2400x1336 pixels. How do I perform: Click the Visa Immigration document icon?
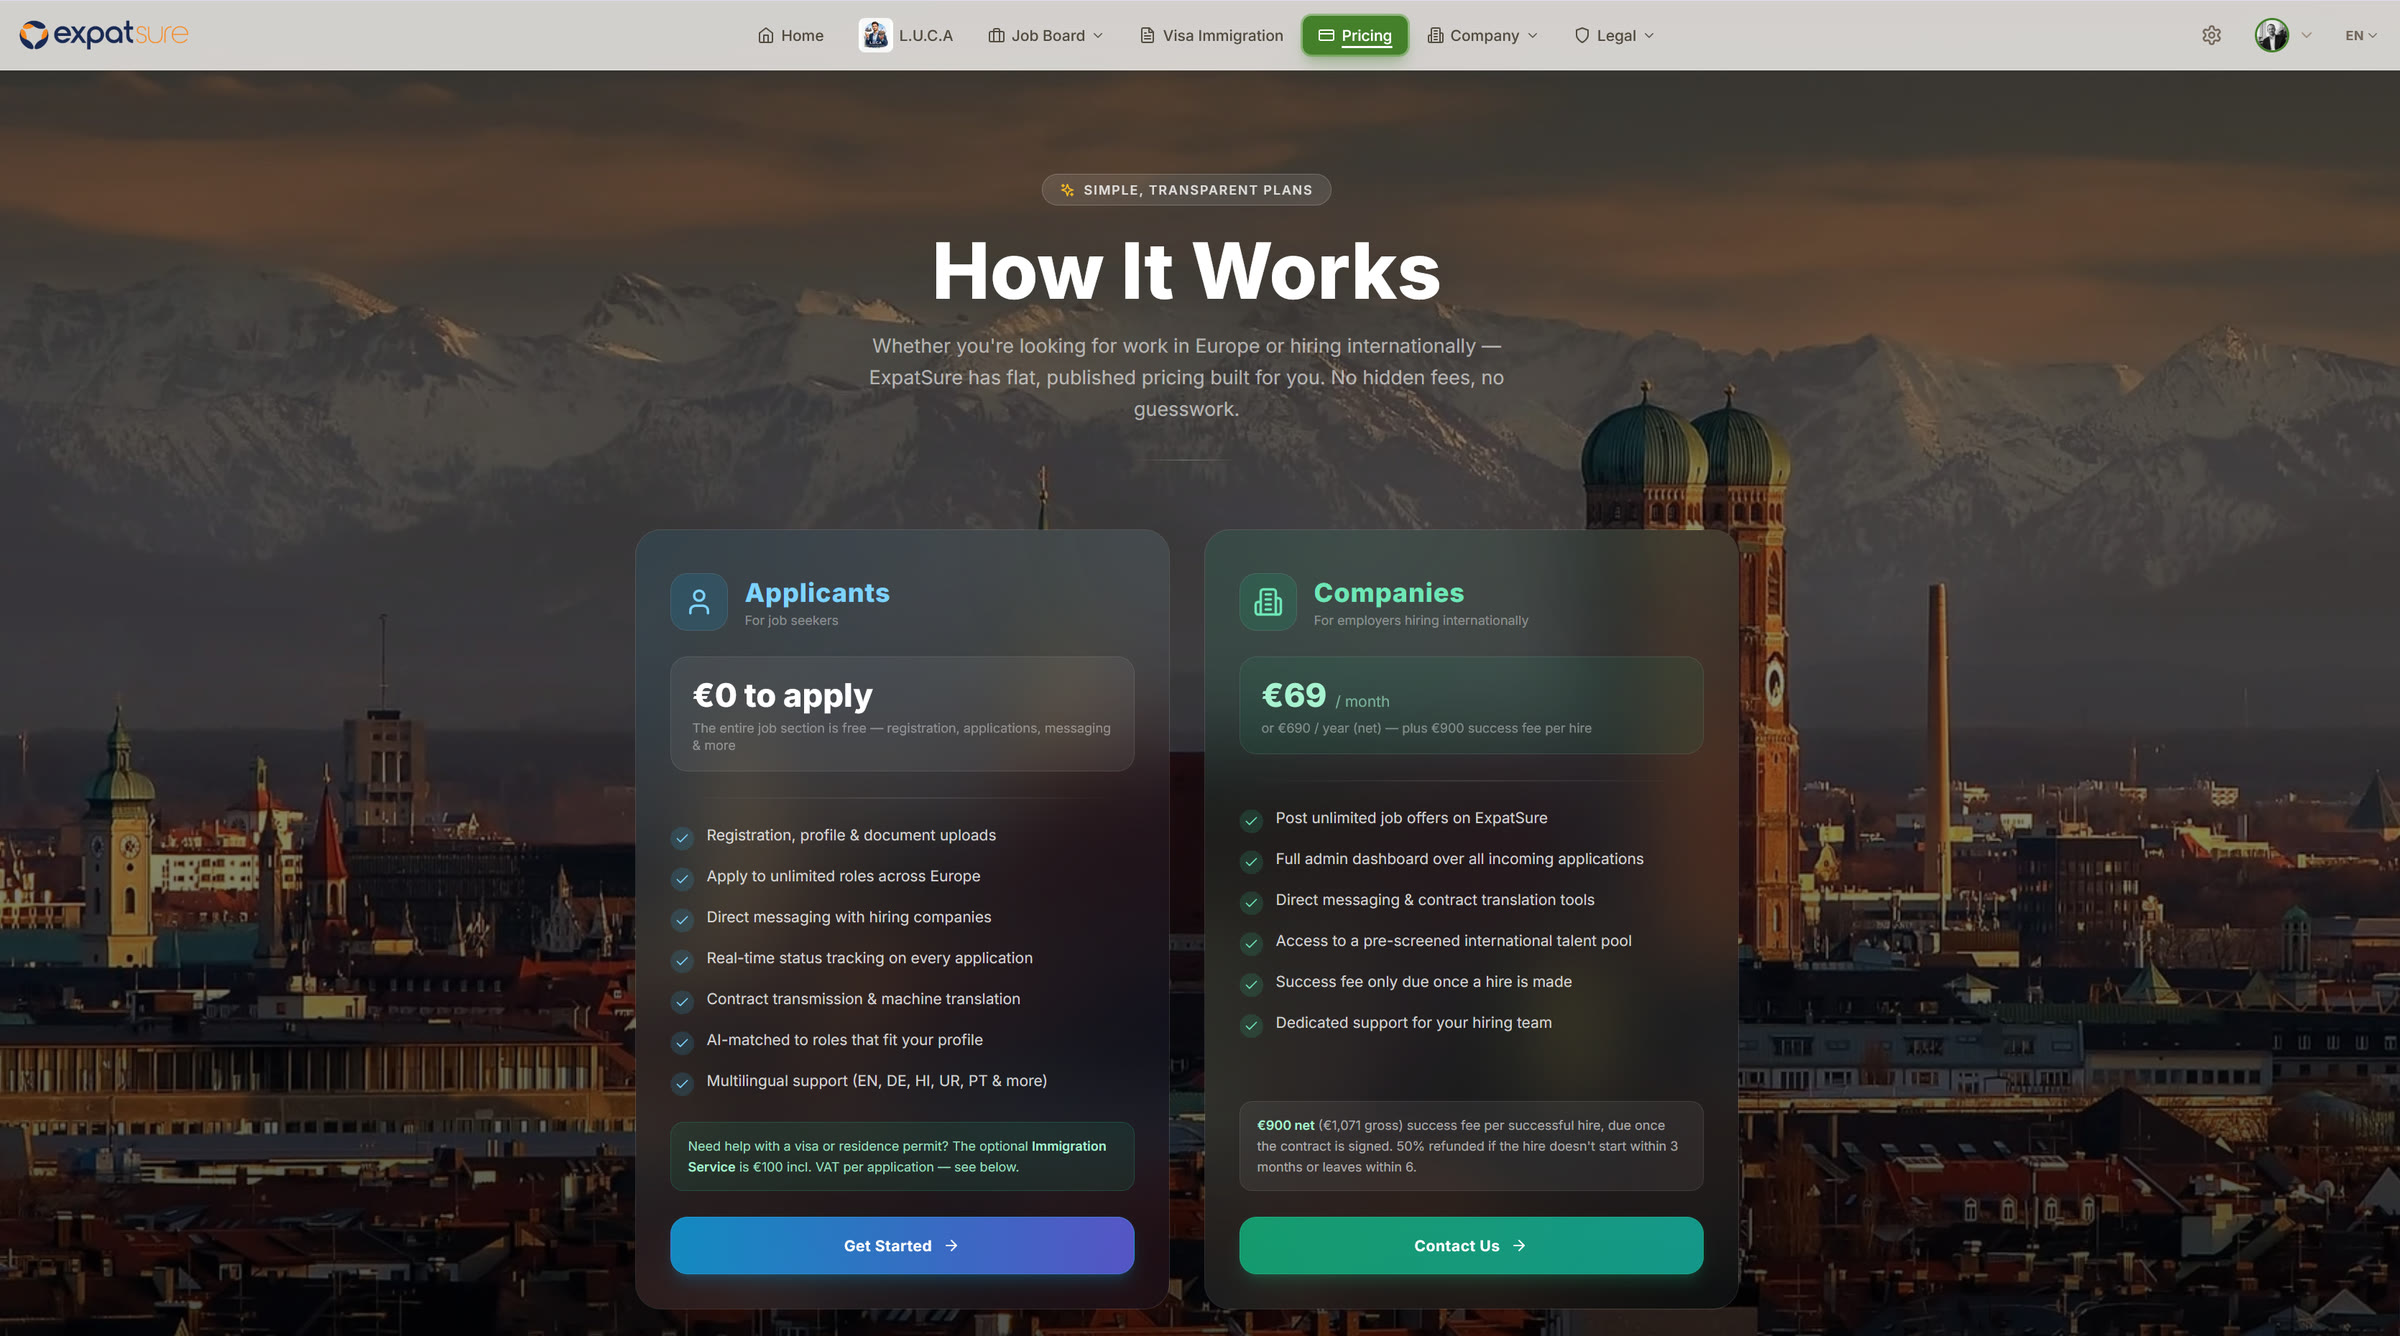click(1147, 35)
